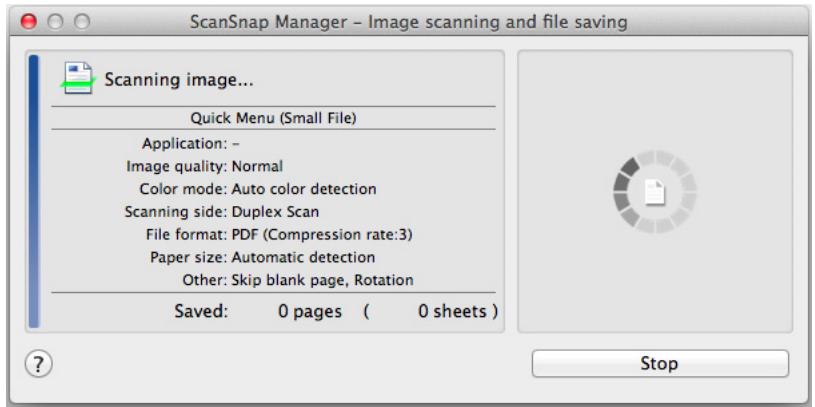
Task: Click the window title text
Action: [x=408, y=22]
